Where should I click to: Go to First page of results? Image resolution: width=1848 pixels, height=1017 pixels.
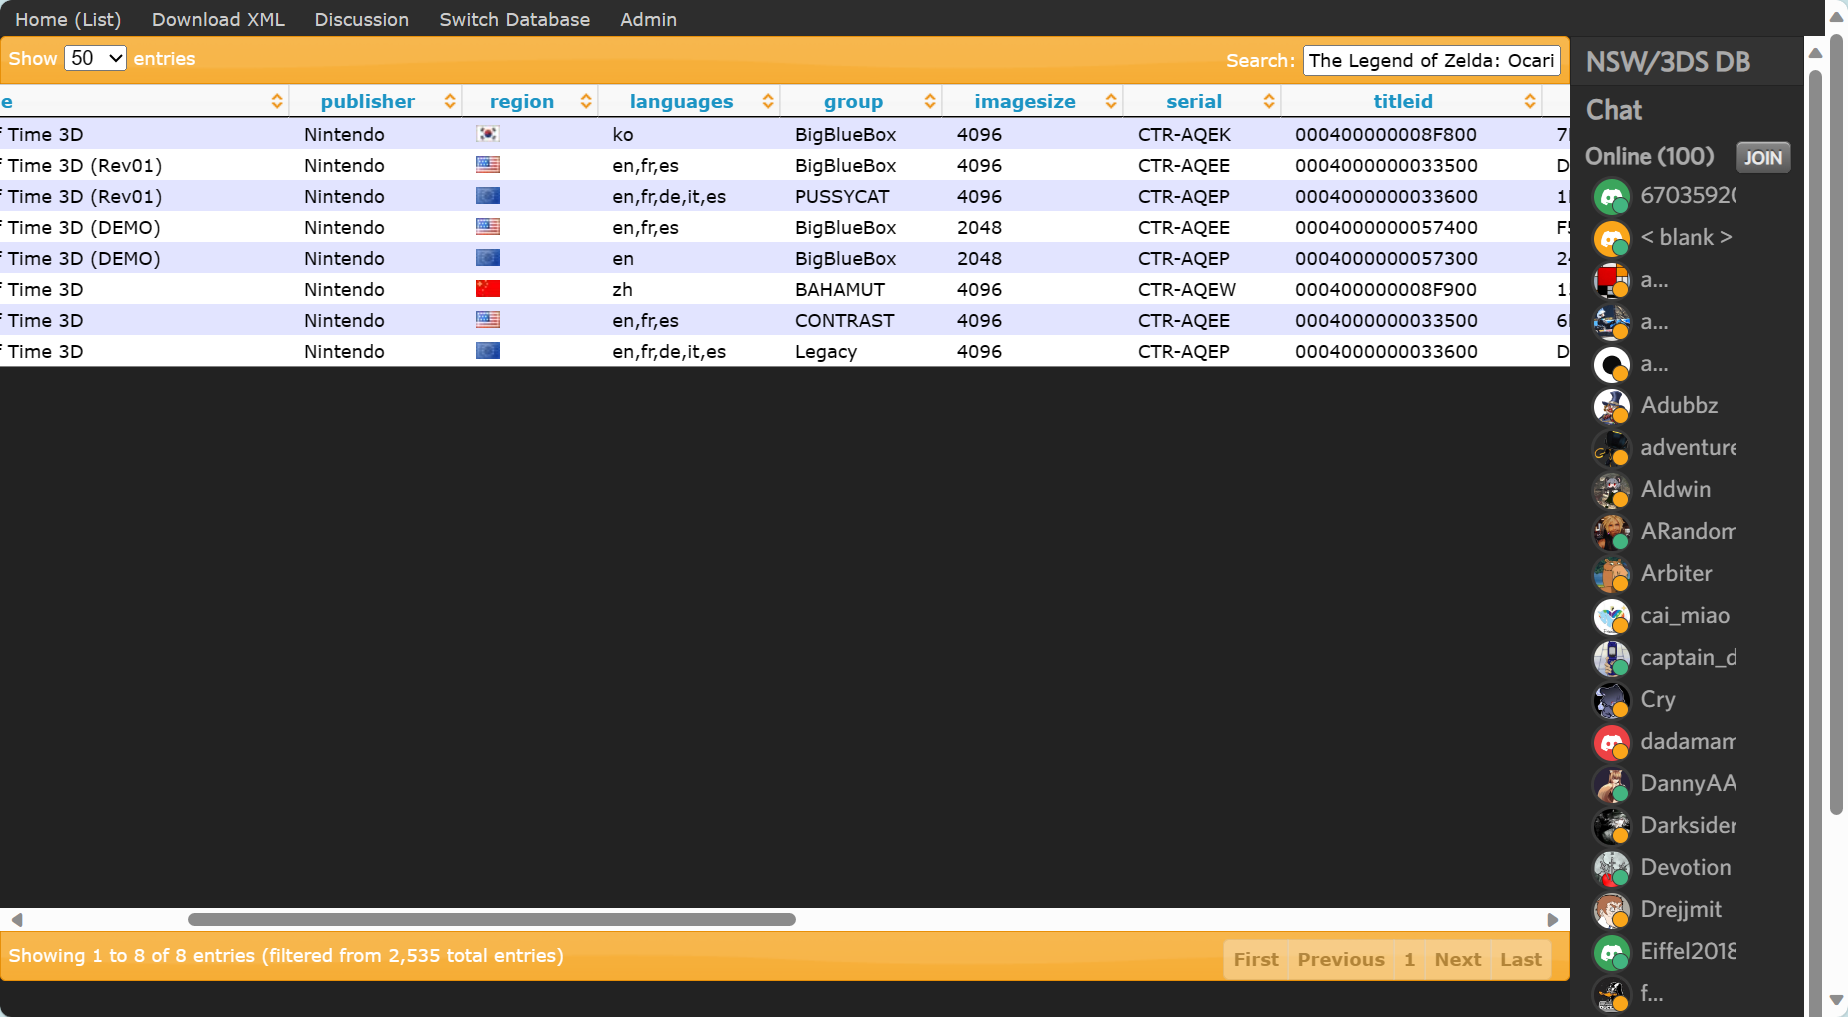coord(1256,959)
